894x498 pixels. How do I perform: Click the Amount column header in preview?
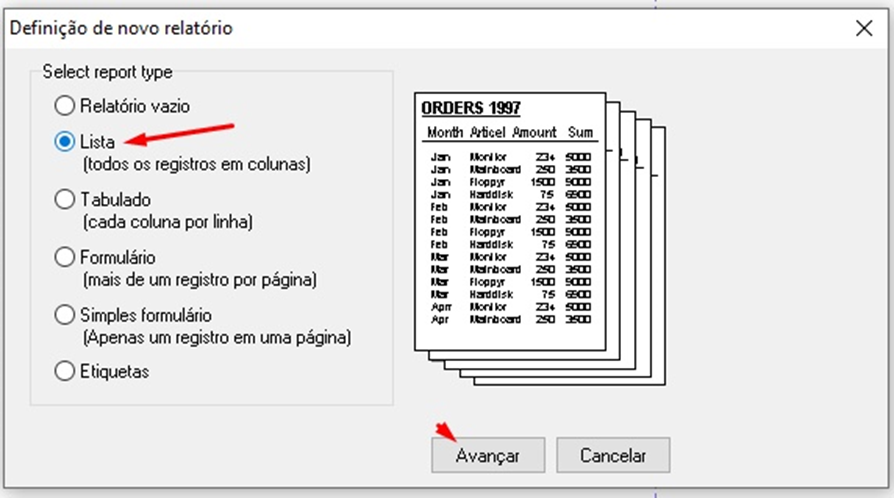tap(534, 132)
